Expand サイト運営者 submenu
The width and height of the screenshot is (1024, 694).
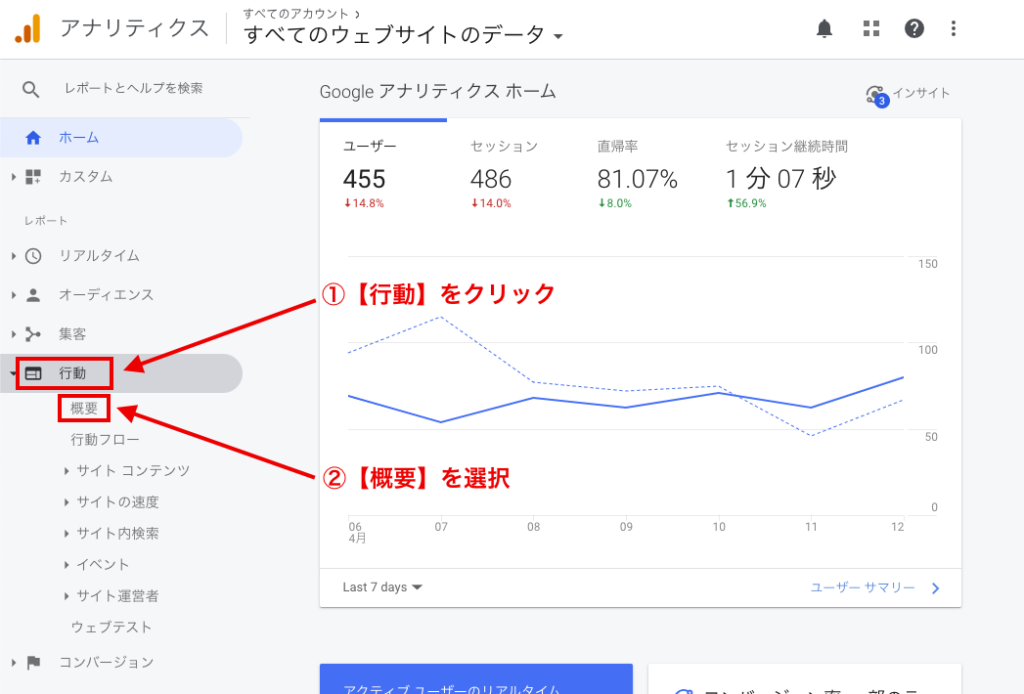pyautogui.click(x=67, y=596)
